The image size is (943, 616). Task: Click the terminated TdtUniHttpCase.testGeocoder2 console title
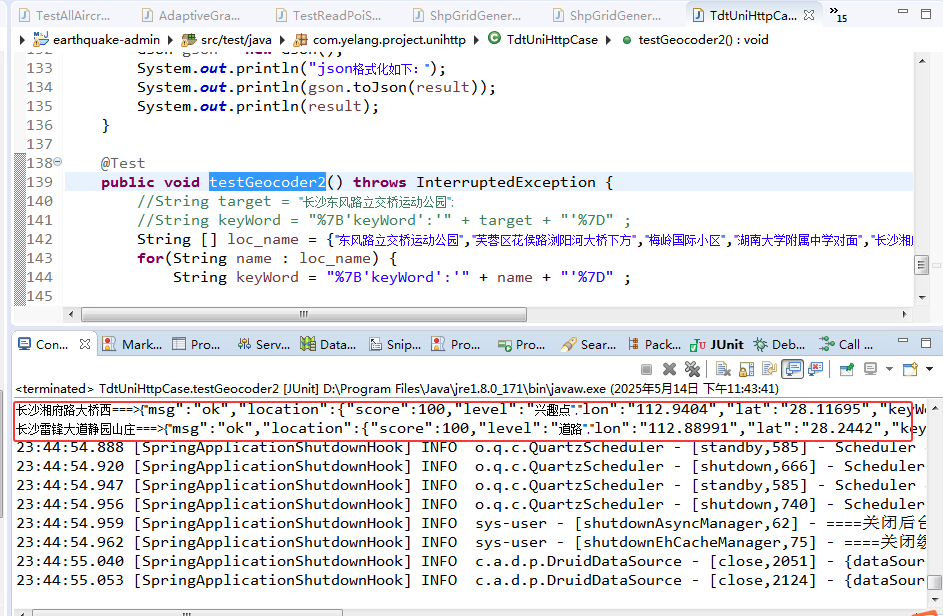coord(397,389)
